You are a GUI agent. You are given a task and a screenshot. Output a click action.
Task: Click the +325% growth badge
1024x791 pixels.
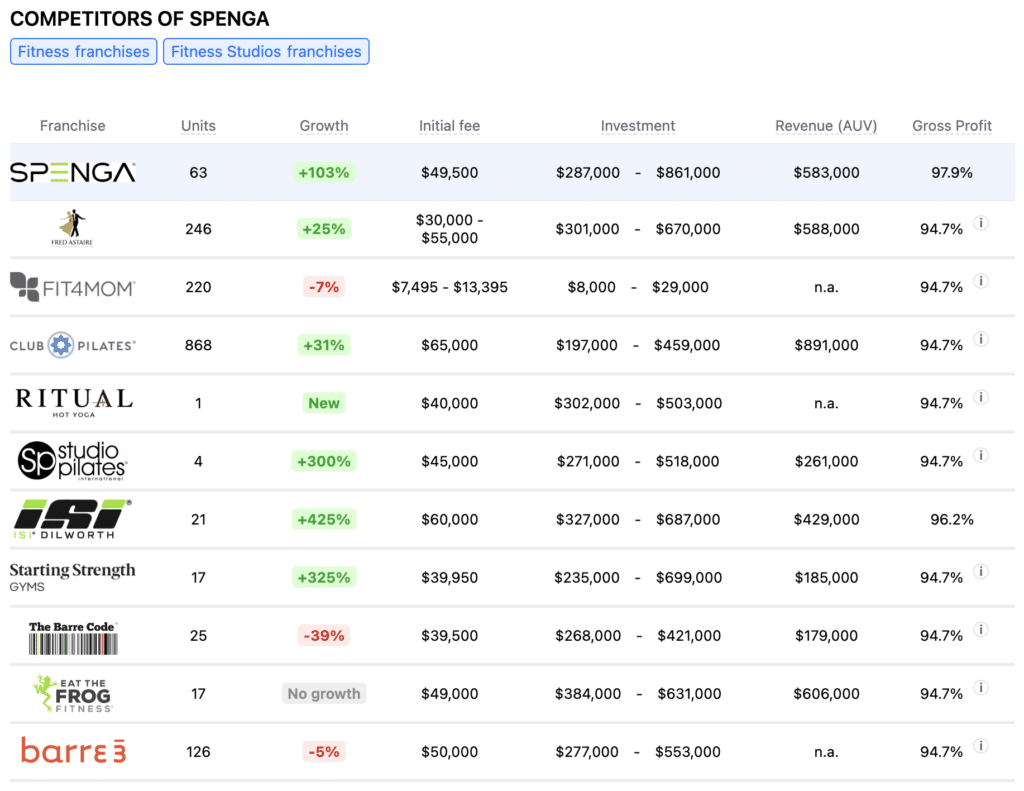[324, 577]
